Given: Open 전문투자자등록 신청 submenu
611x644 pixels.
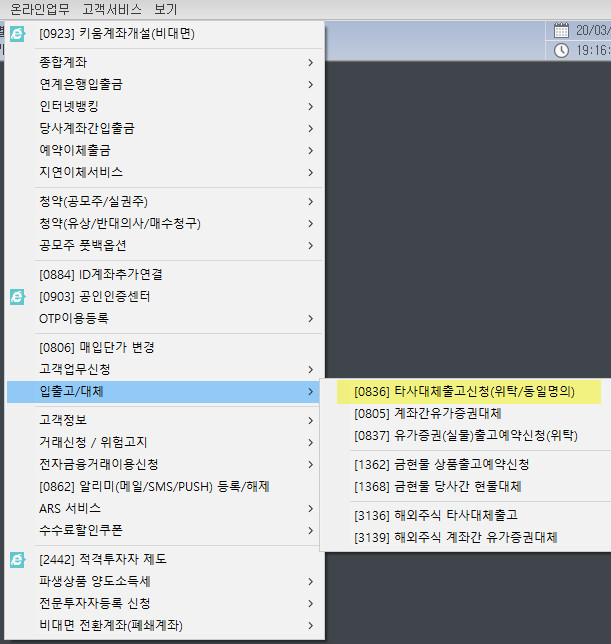Looking at the screenshot, I should 164,603.
